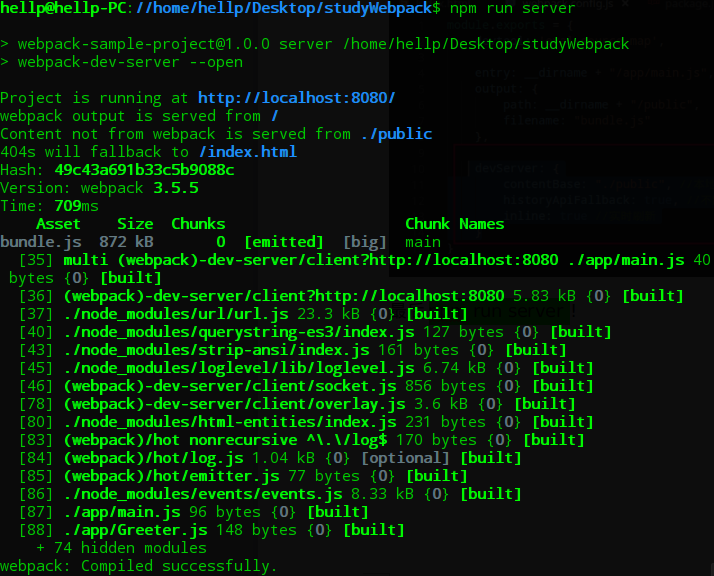This screenshot has height=576, width=714.
Task: Click the main chunk name
Action: (x=423, y=242)
